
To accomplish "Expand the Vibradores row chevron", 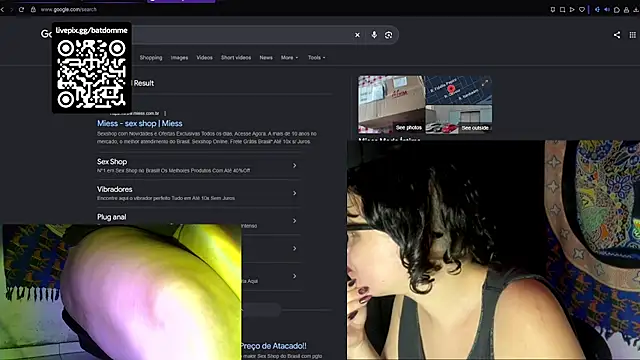I will [x=294, y=193].
